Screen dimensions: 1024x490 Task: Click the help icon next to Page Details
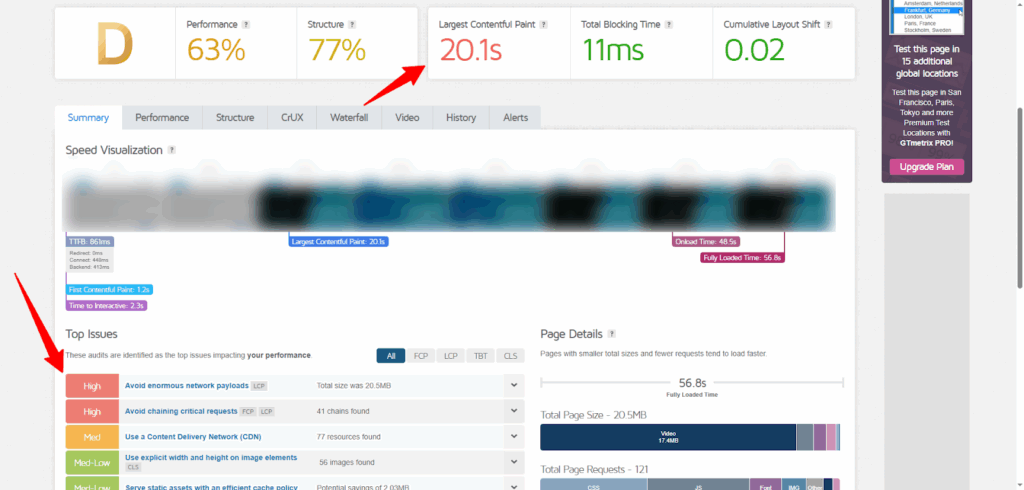612,334
